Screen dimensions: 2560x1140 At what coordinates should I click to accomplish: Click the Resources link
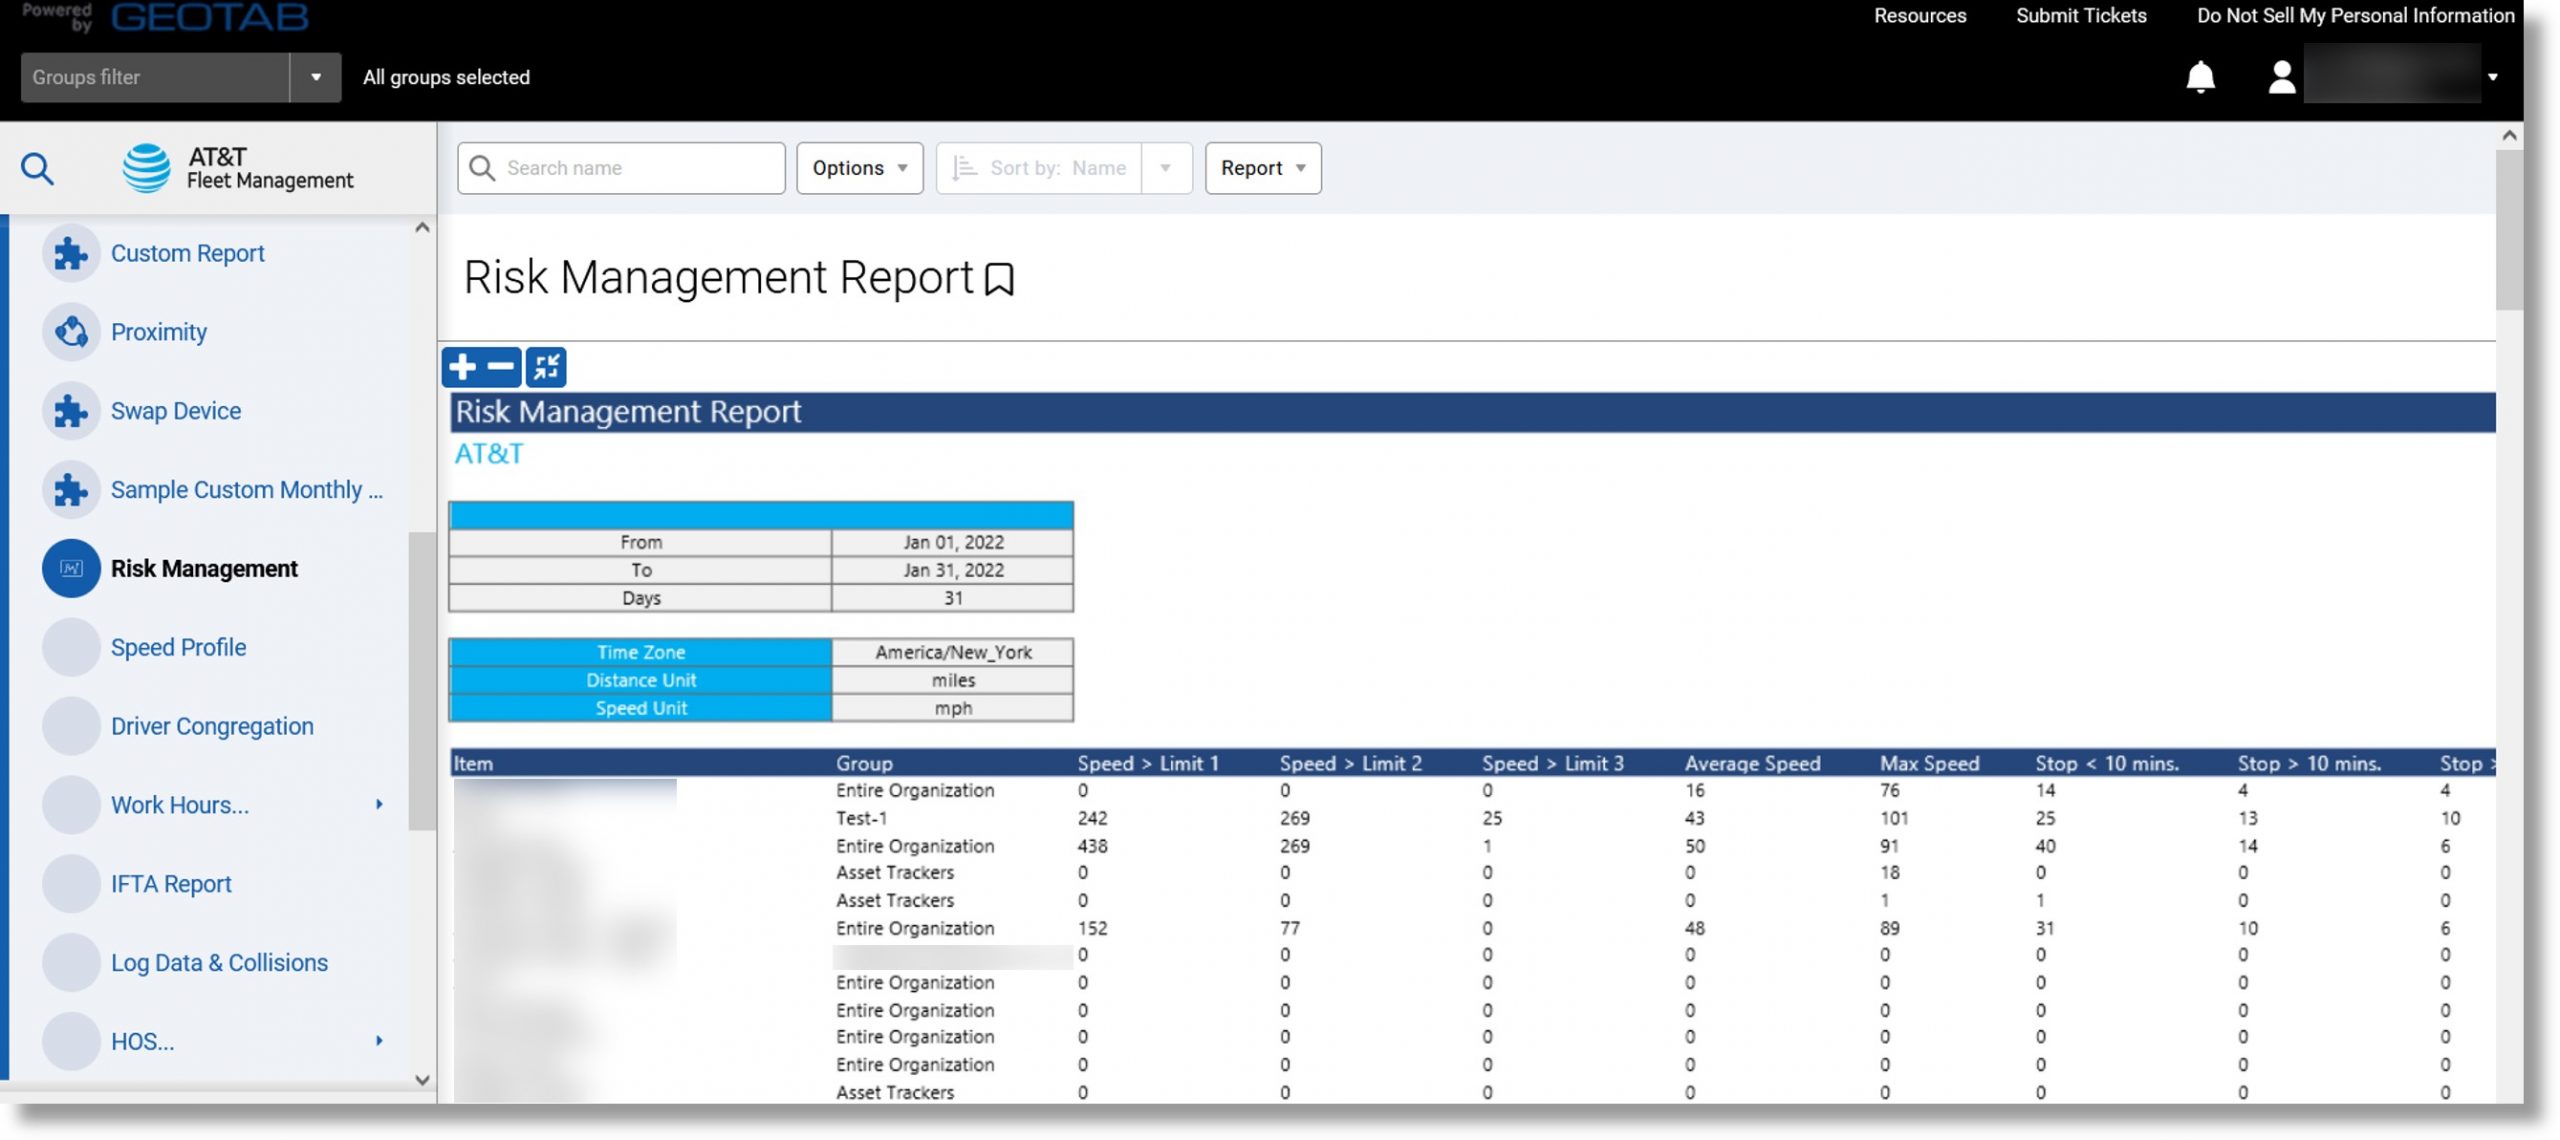(x=1919, y=16)
